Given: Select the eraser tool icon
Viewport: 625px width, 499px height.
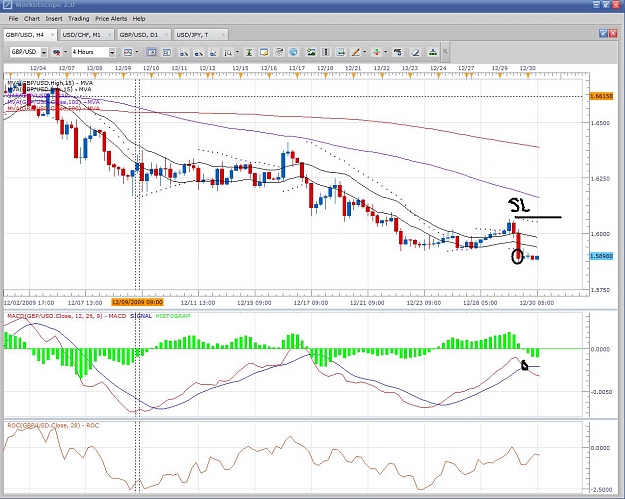Looking at the screenshot, I should [415, 52].
